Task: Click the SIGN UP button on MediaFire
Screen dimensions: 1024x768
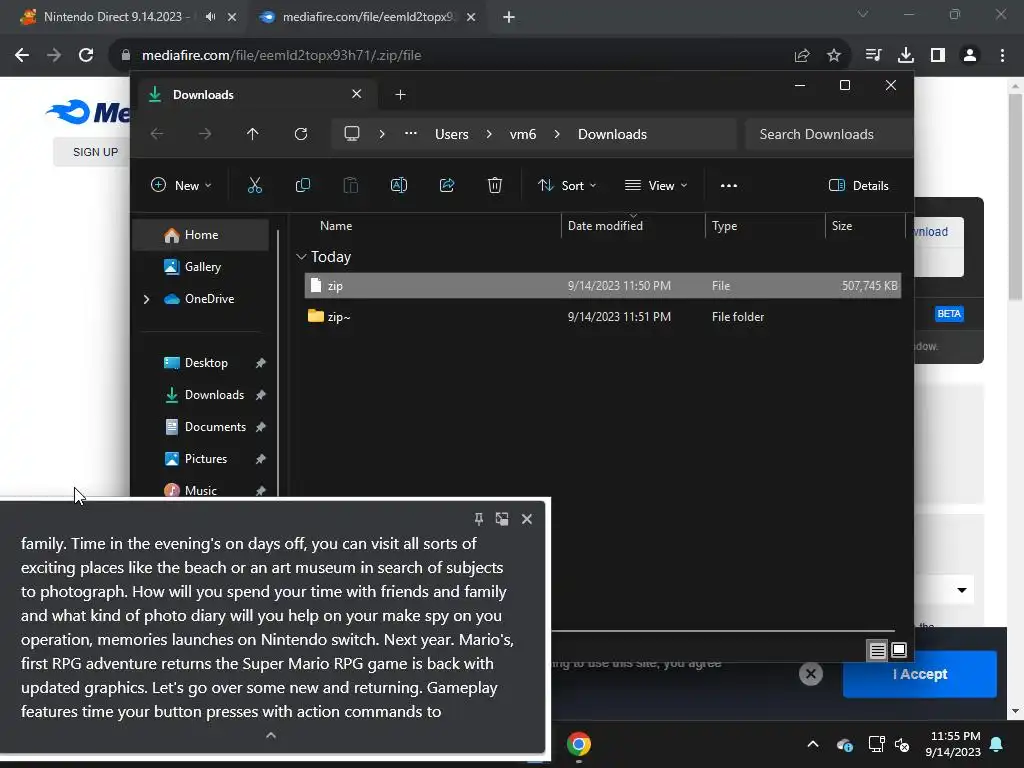Action: 95,152
